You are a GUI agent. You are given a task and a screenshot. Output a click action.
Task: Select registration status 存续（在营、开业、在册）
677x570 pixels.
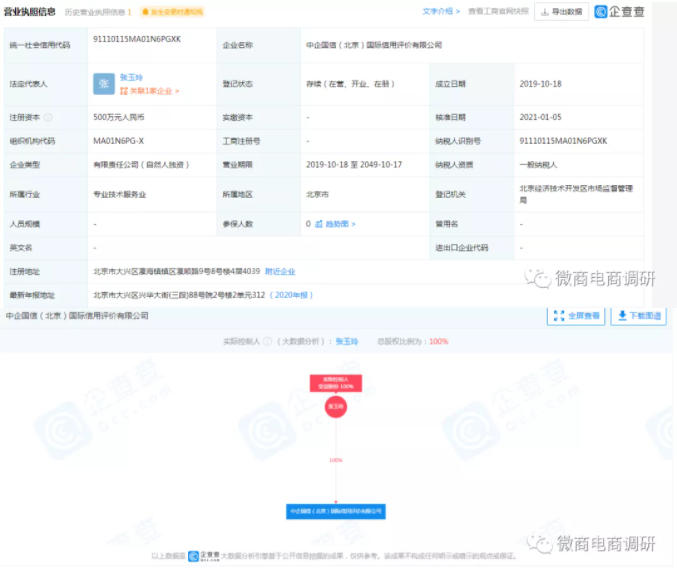[x=350, y=84]
